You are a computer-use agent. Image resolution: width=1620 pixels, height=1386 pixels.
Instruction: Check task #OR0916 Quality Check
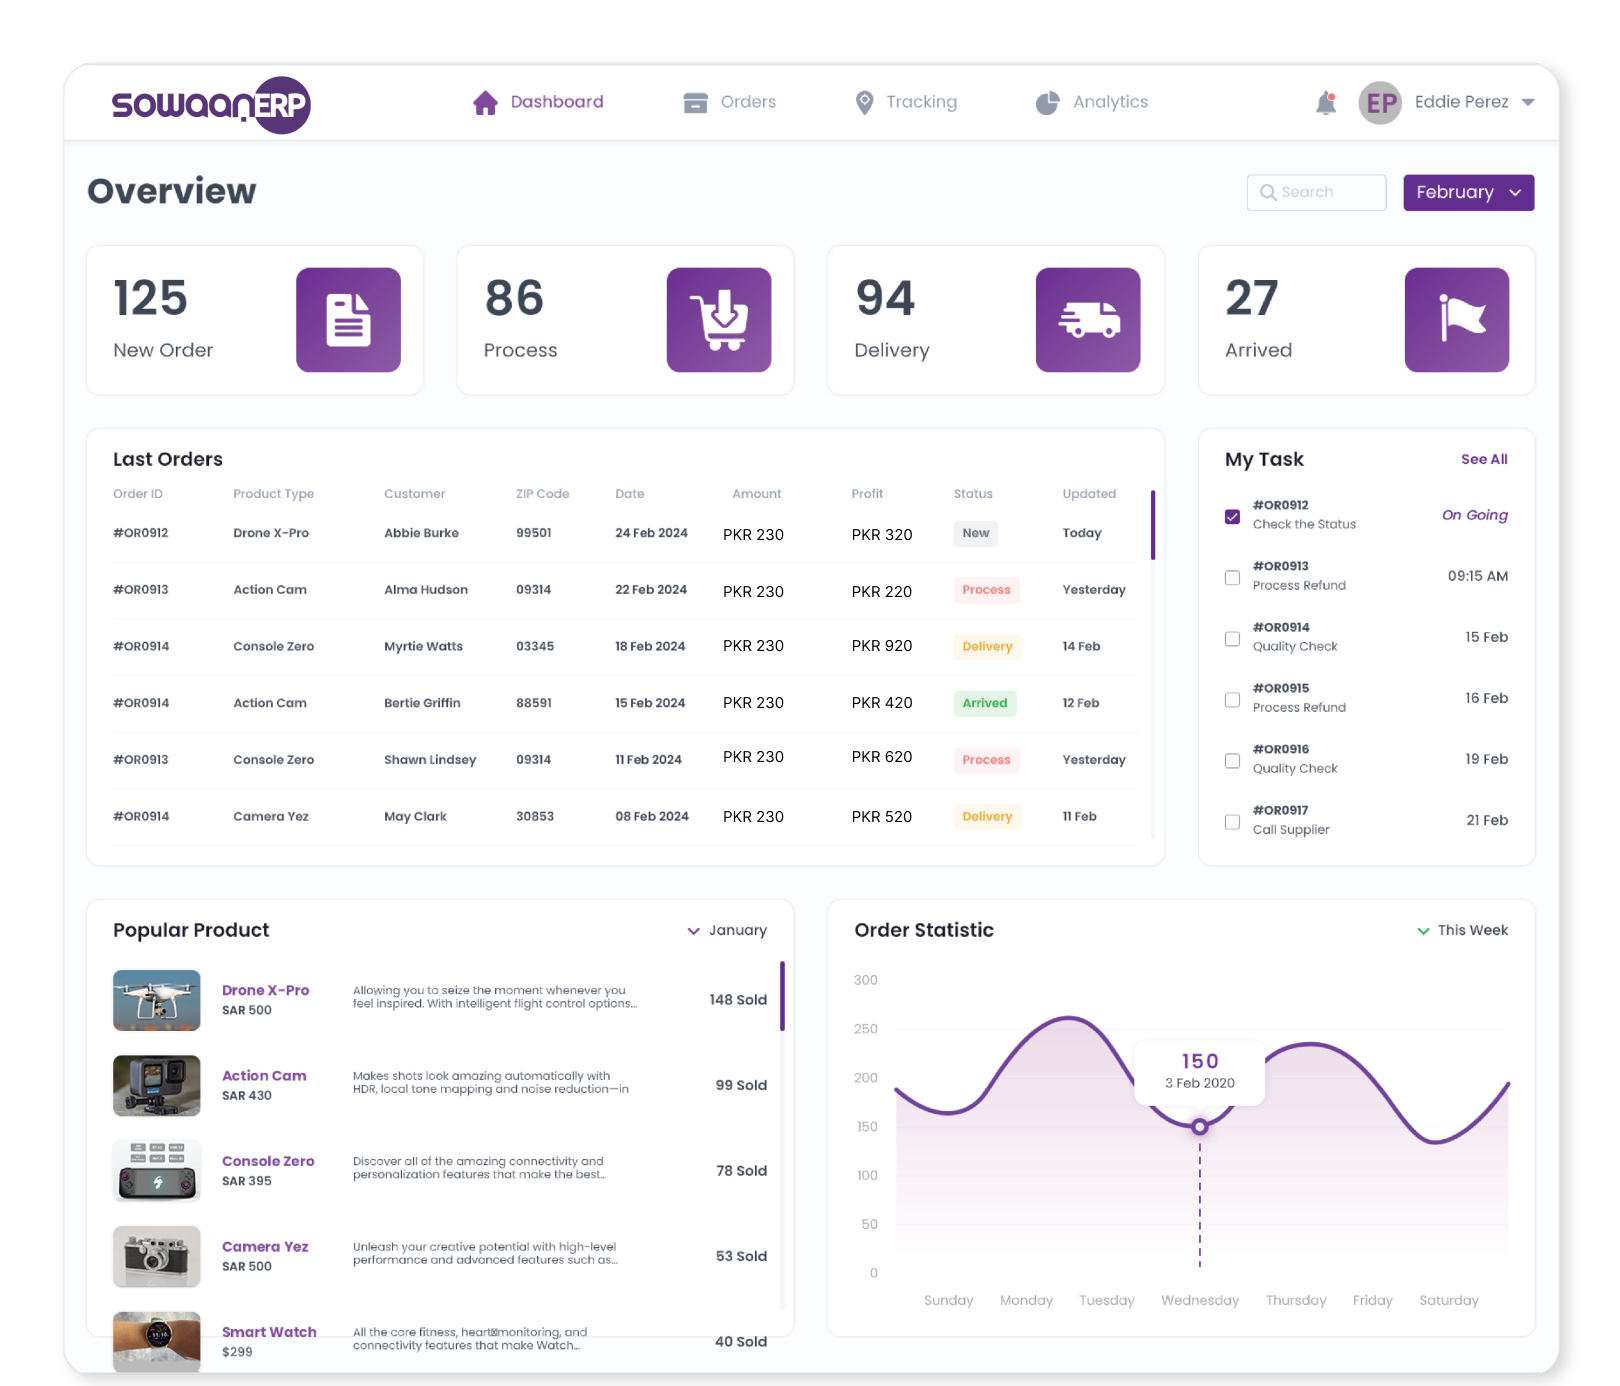(1232, 760)
